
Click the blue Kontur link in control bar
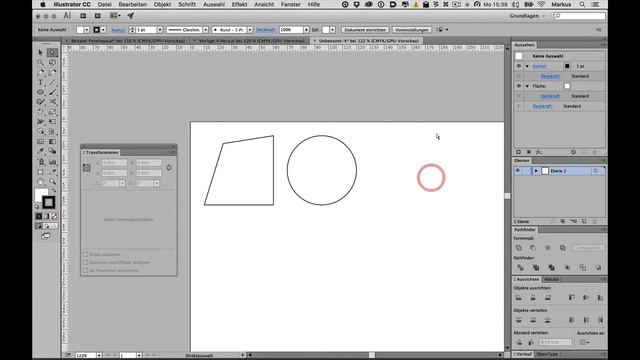click(x=118, y=30)
